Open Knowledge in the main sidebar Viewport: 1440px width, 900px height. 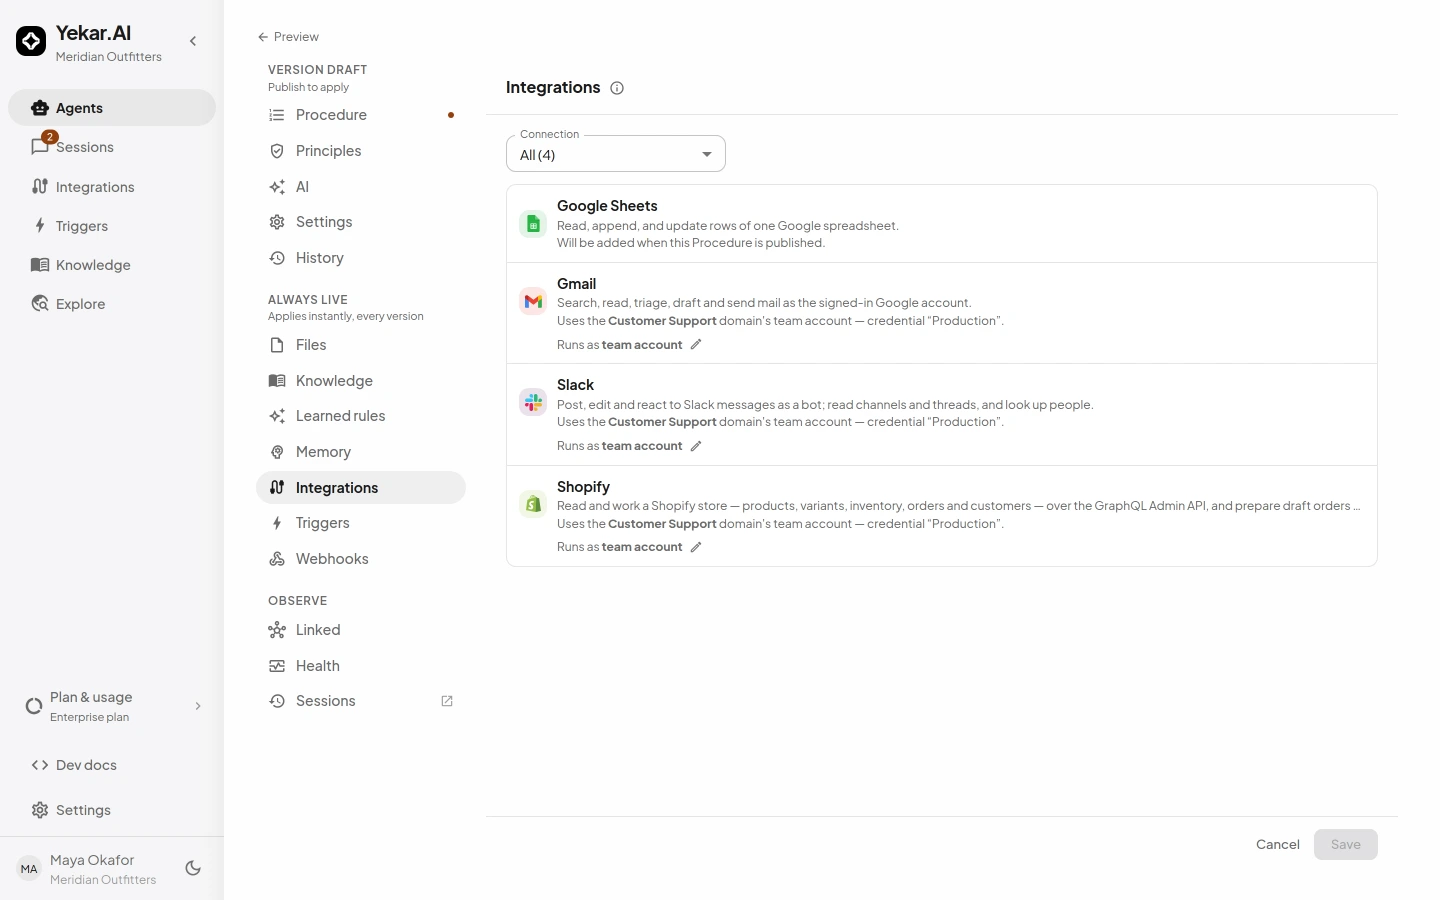click(x=112, y=265)
